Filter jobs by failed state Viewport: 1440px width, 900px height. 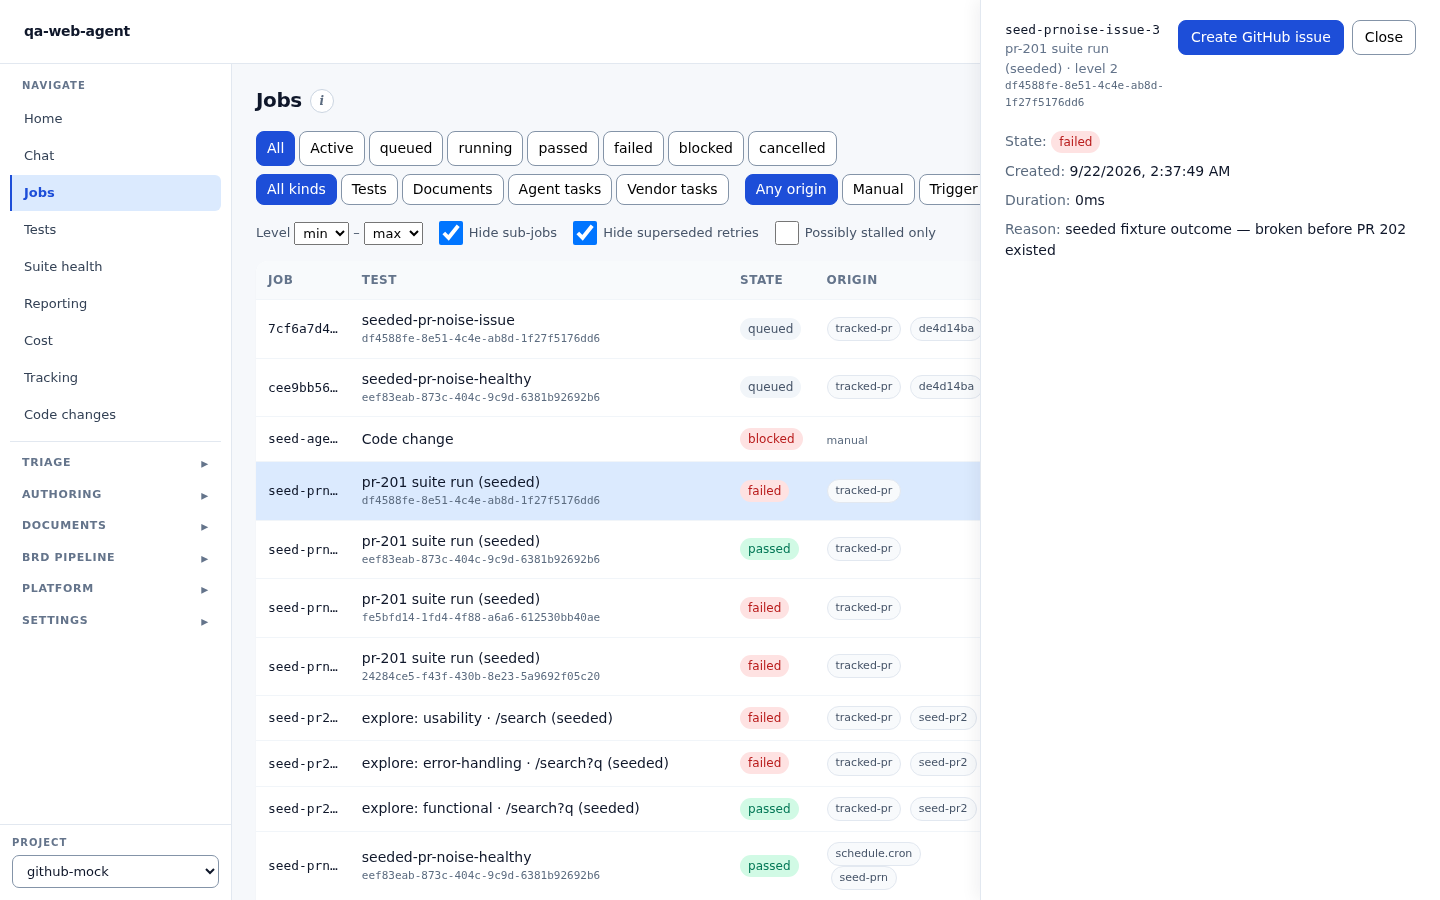click(633, 148)
